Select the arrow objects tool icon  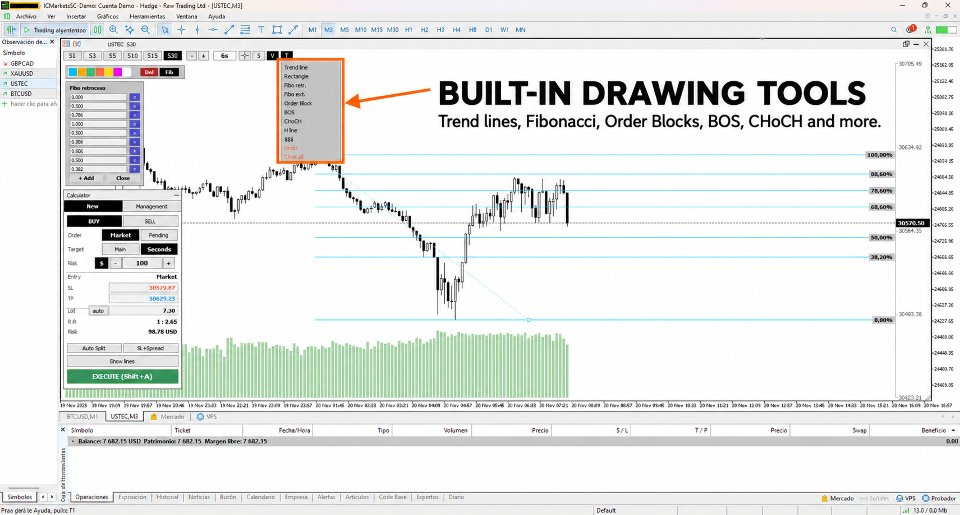(x=293, y=29)
